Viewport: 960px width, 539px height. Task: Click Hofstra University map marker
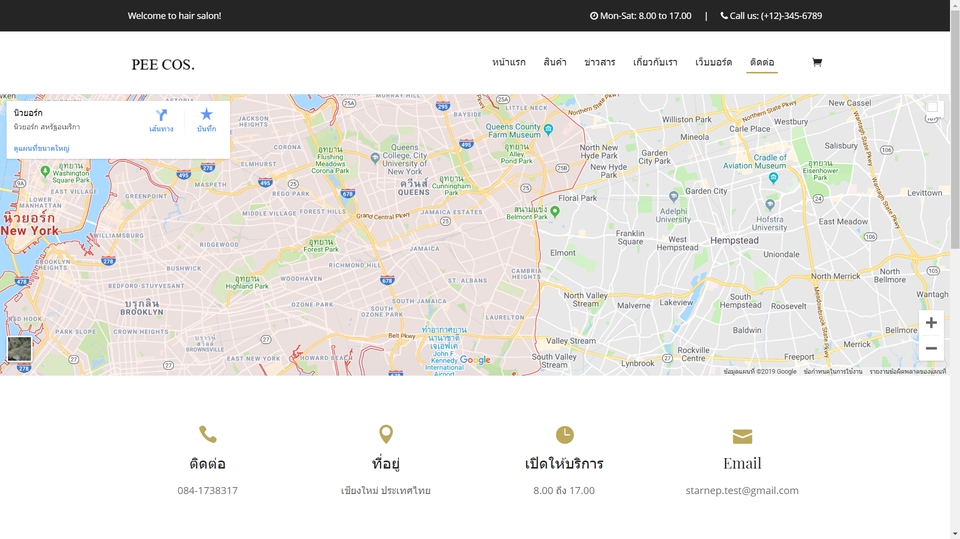(x=770, y=205)
